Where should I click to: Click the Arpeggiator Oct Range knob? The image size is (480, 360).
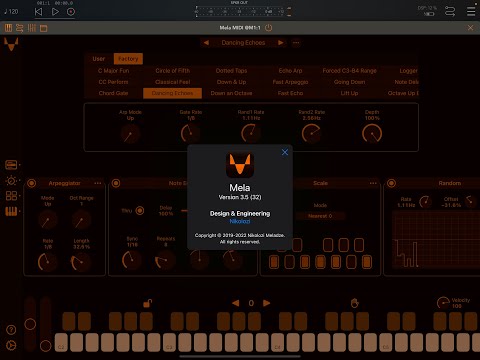81,220
